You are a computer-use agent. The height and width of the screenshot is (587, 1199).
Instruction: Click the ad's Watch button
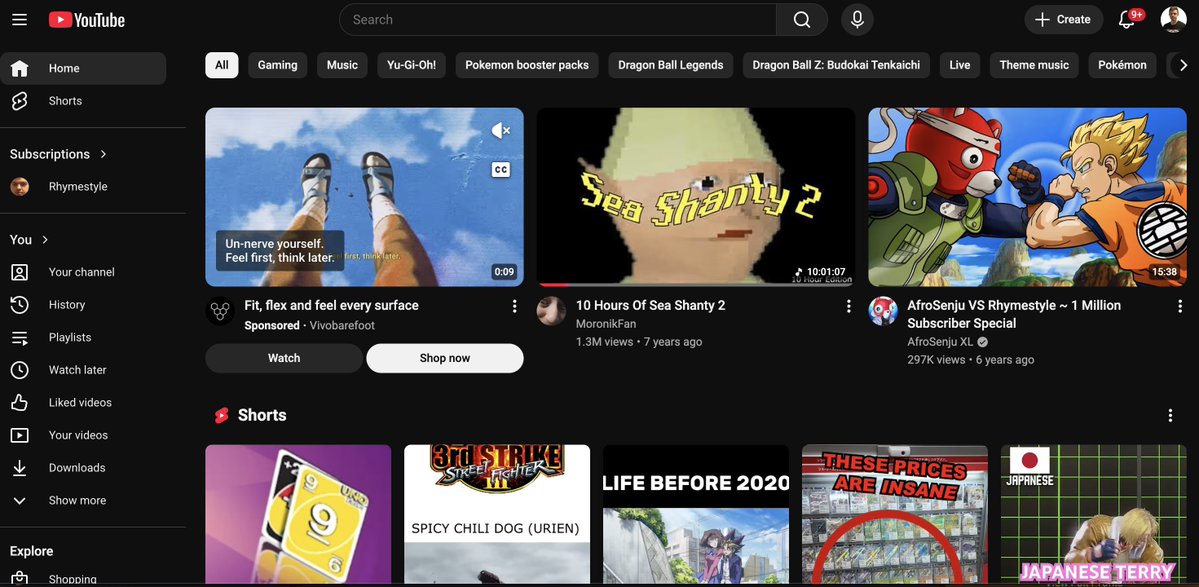(284, 358)
